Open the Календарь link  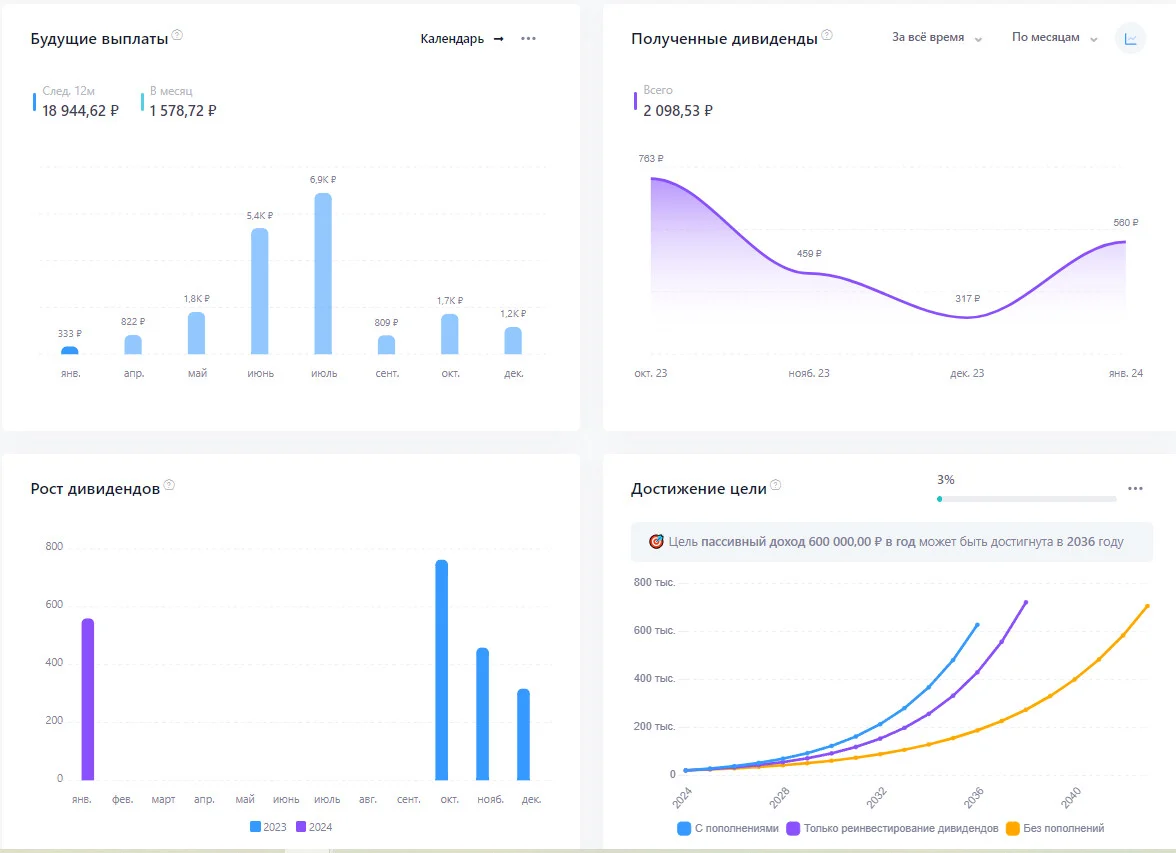[462, 38]
